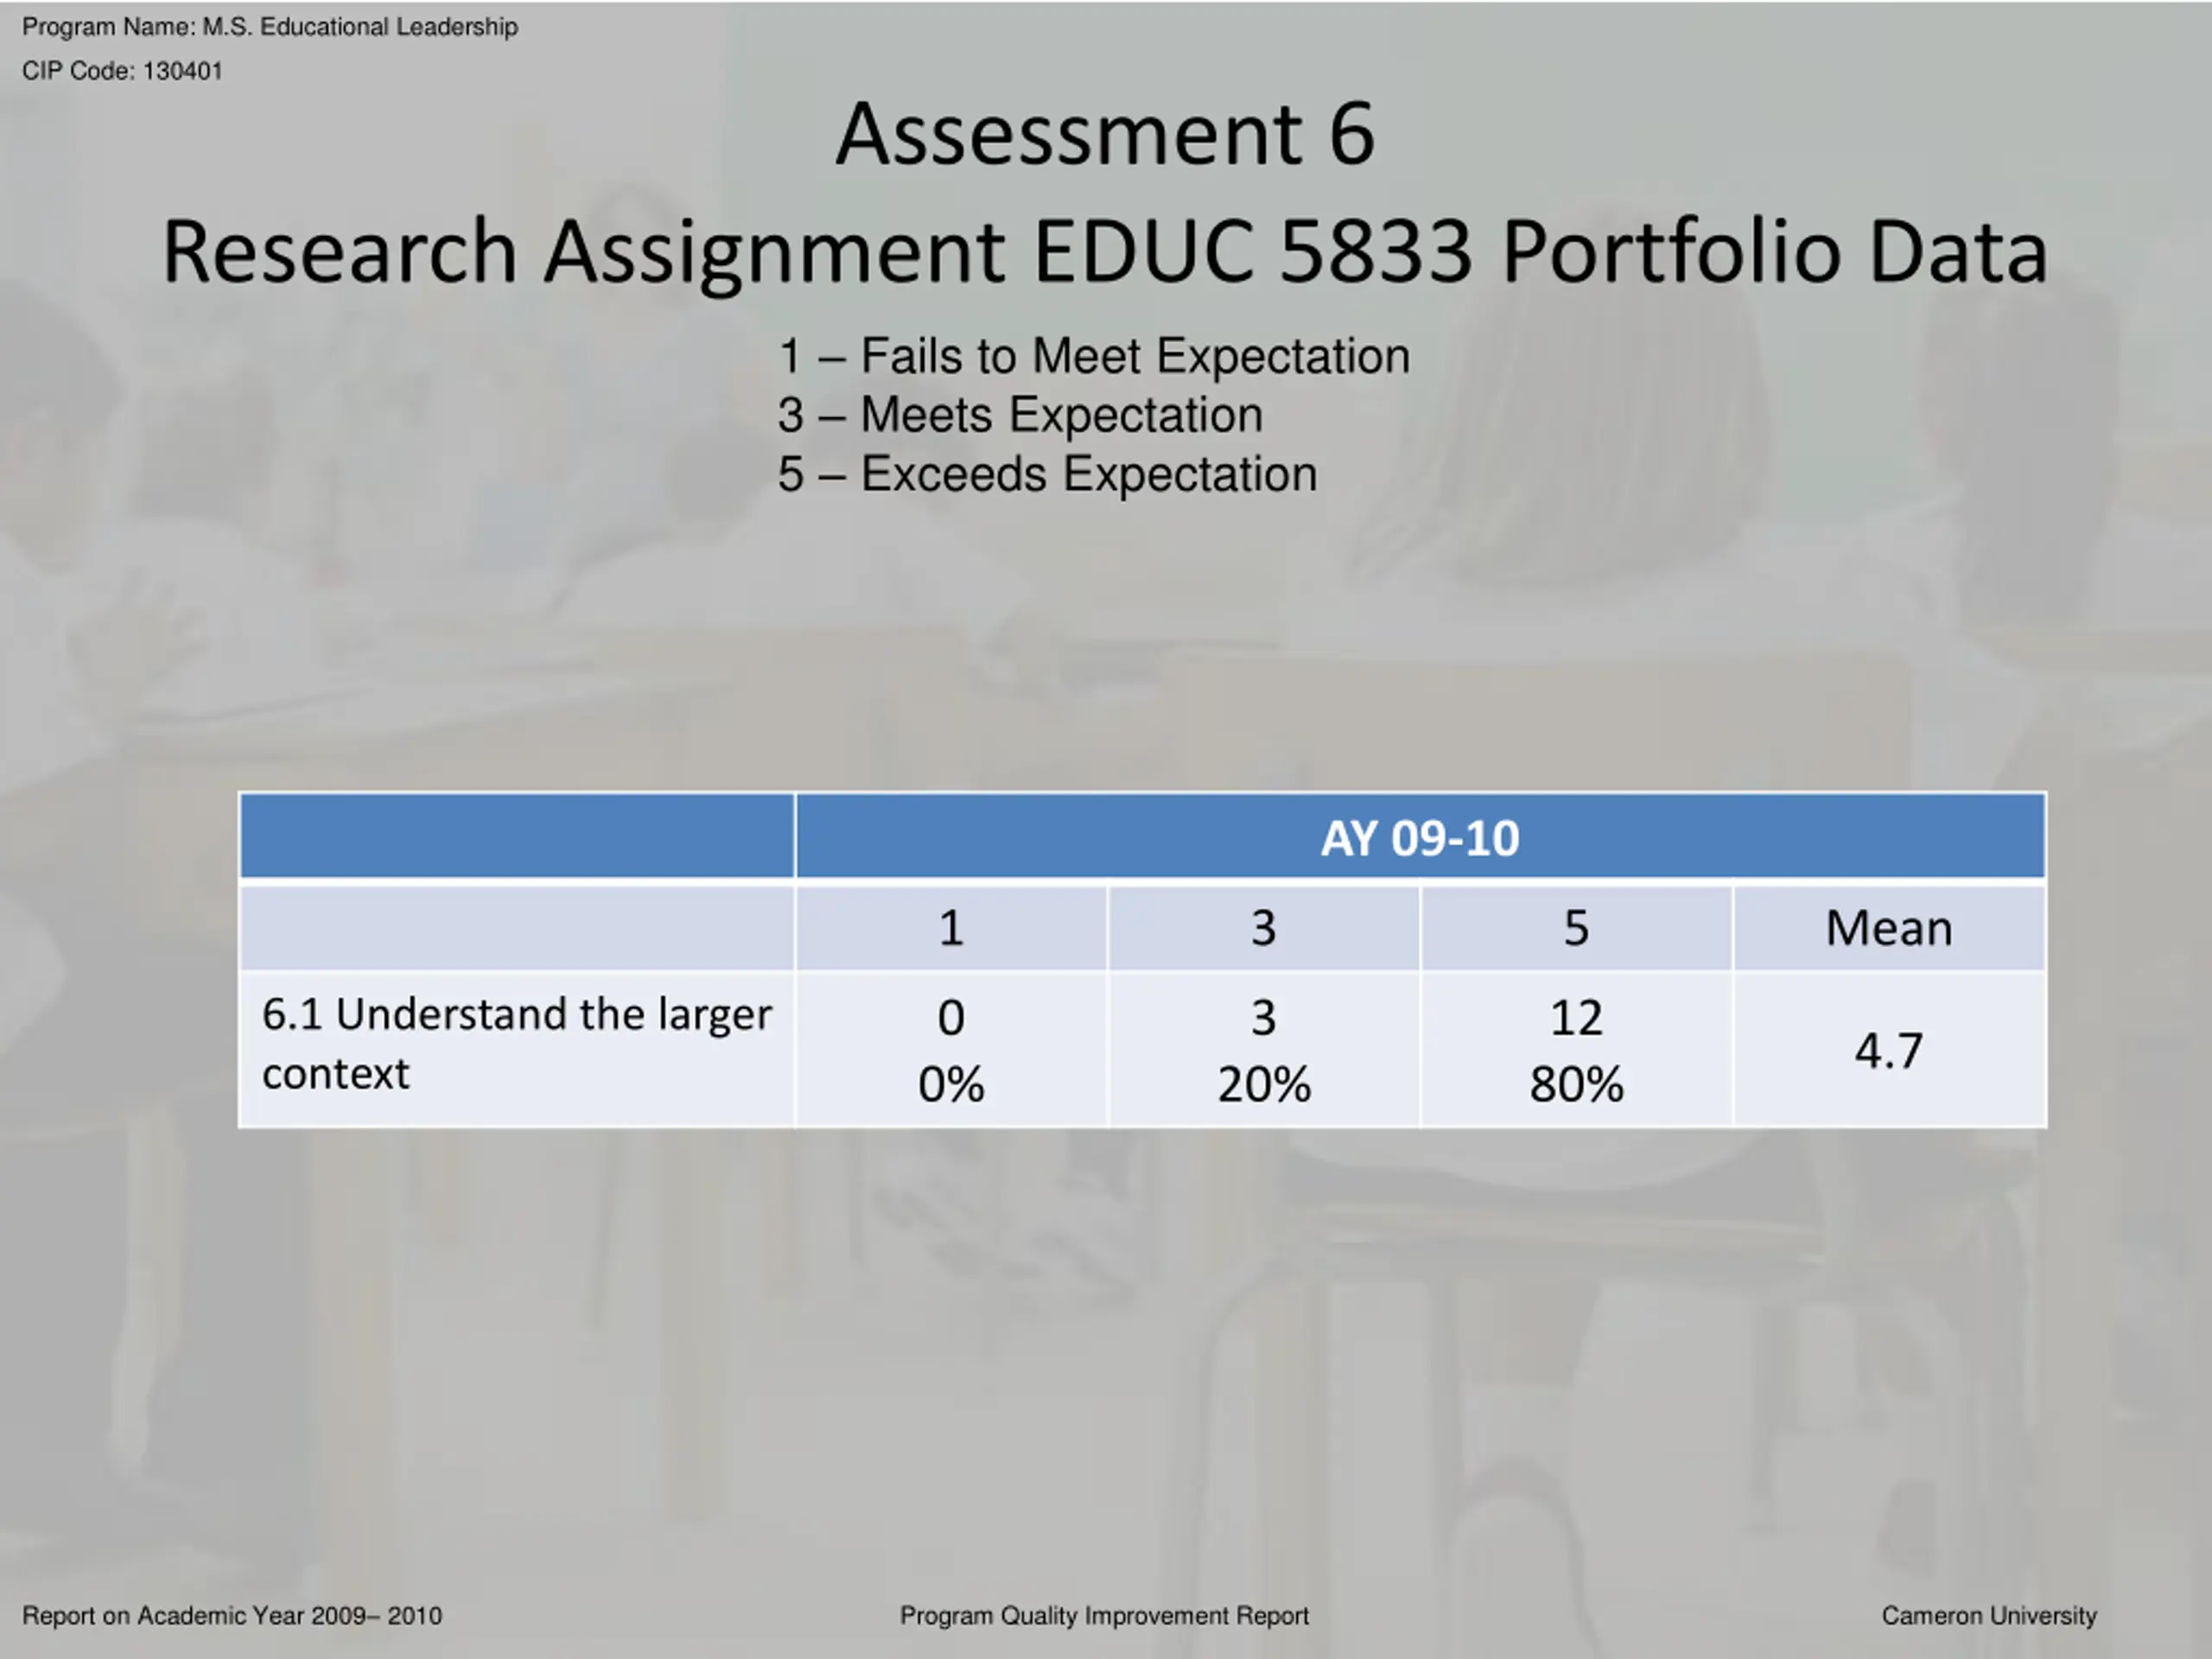This screenshot has height=1659, width=2212.
Task: Click the 'Cameron University' footer text
Action: [1989, 1616]
